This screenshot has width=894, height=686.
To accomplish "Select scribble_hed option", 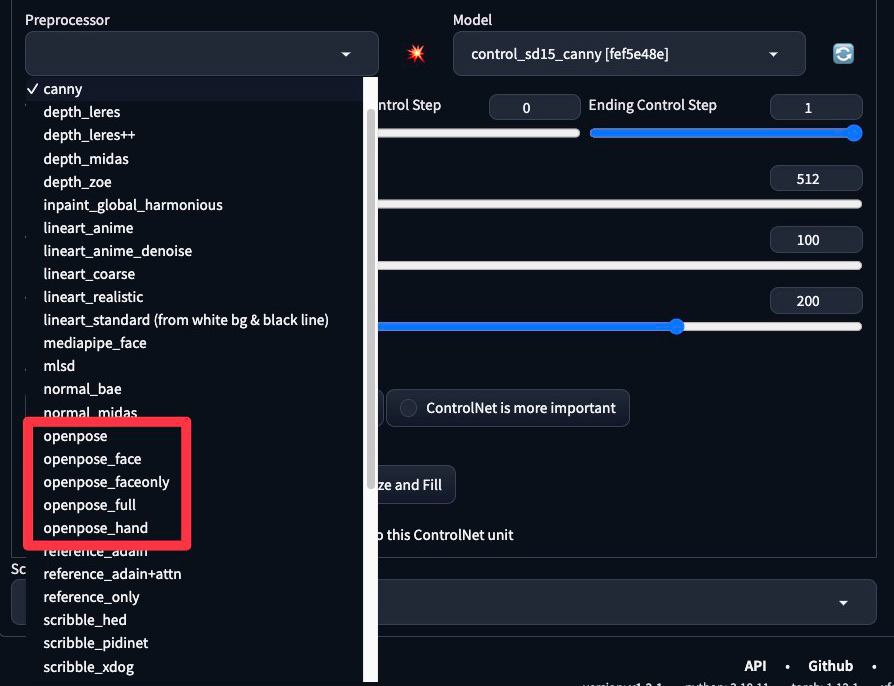I will (194, 620).
